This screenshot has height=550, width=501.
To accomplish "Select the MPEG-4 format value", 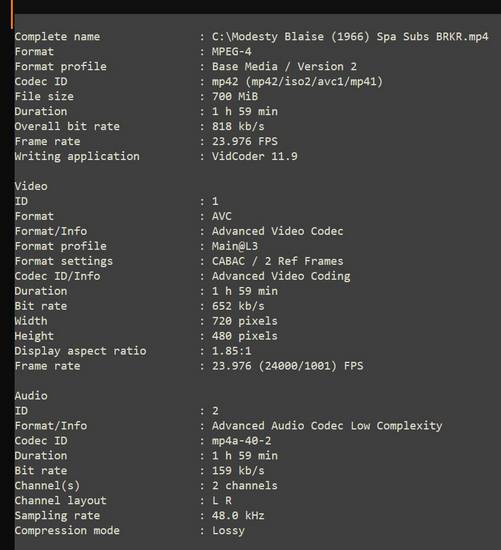I will [x=232, y=52].
